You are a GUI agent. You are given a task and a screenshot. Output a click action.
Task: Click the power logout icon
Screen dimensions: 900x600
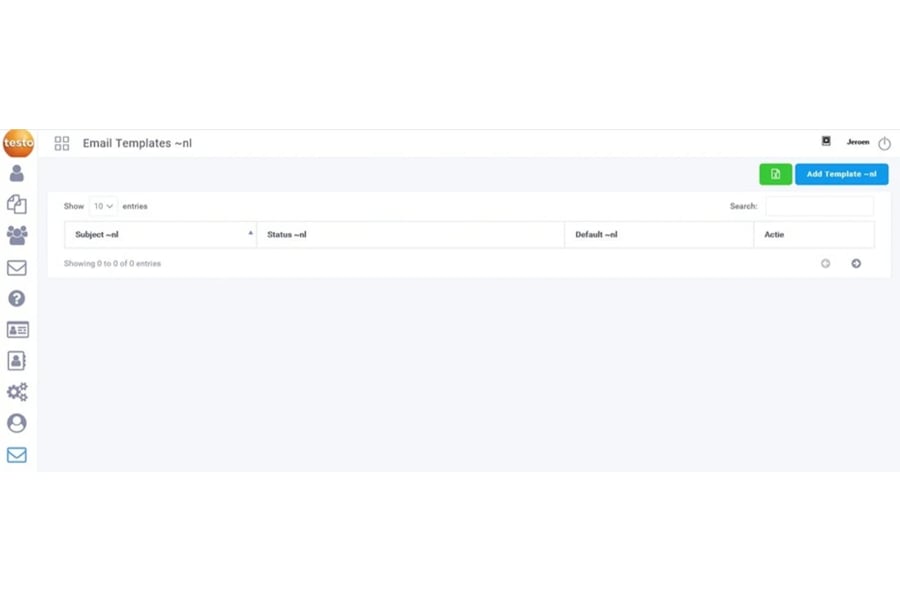(884, 144)
